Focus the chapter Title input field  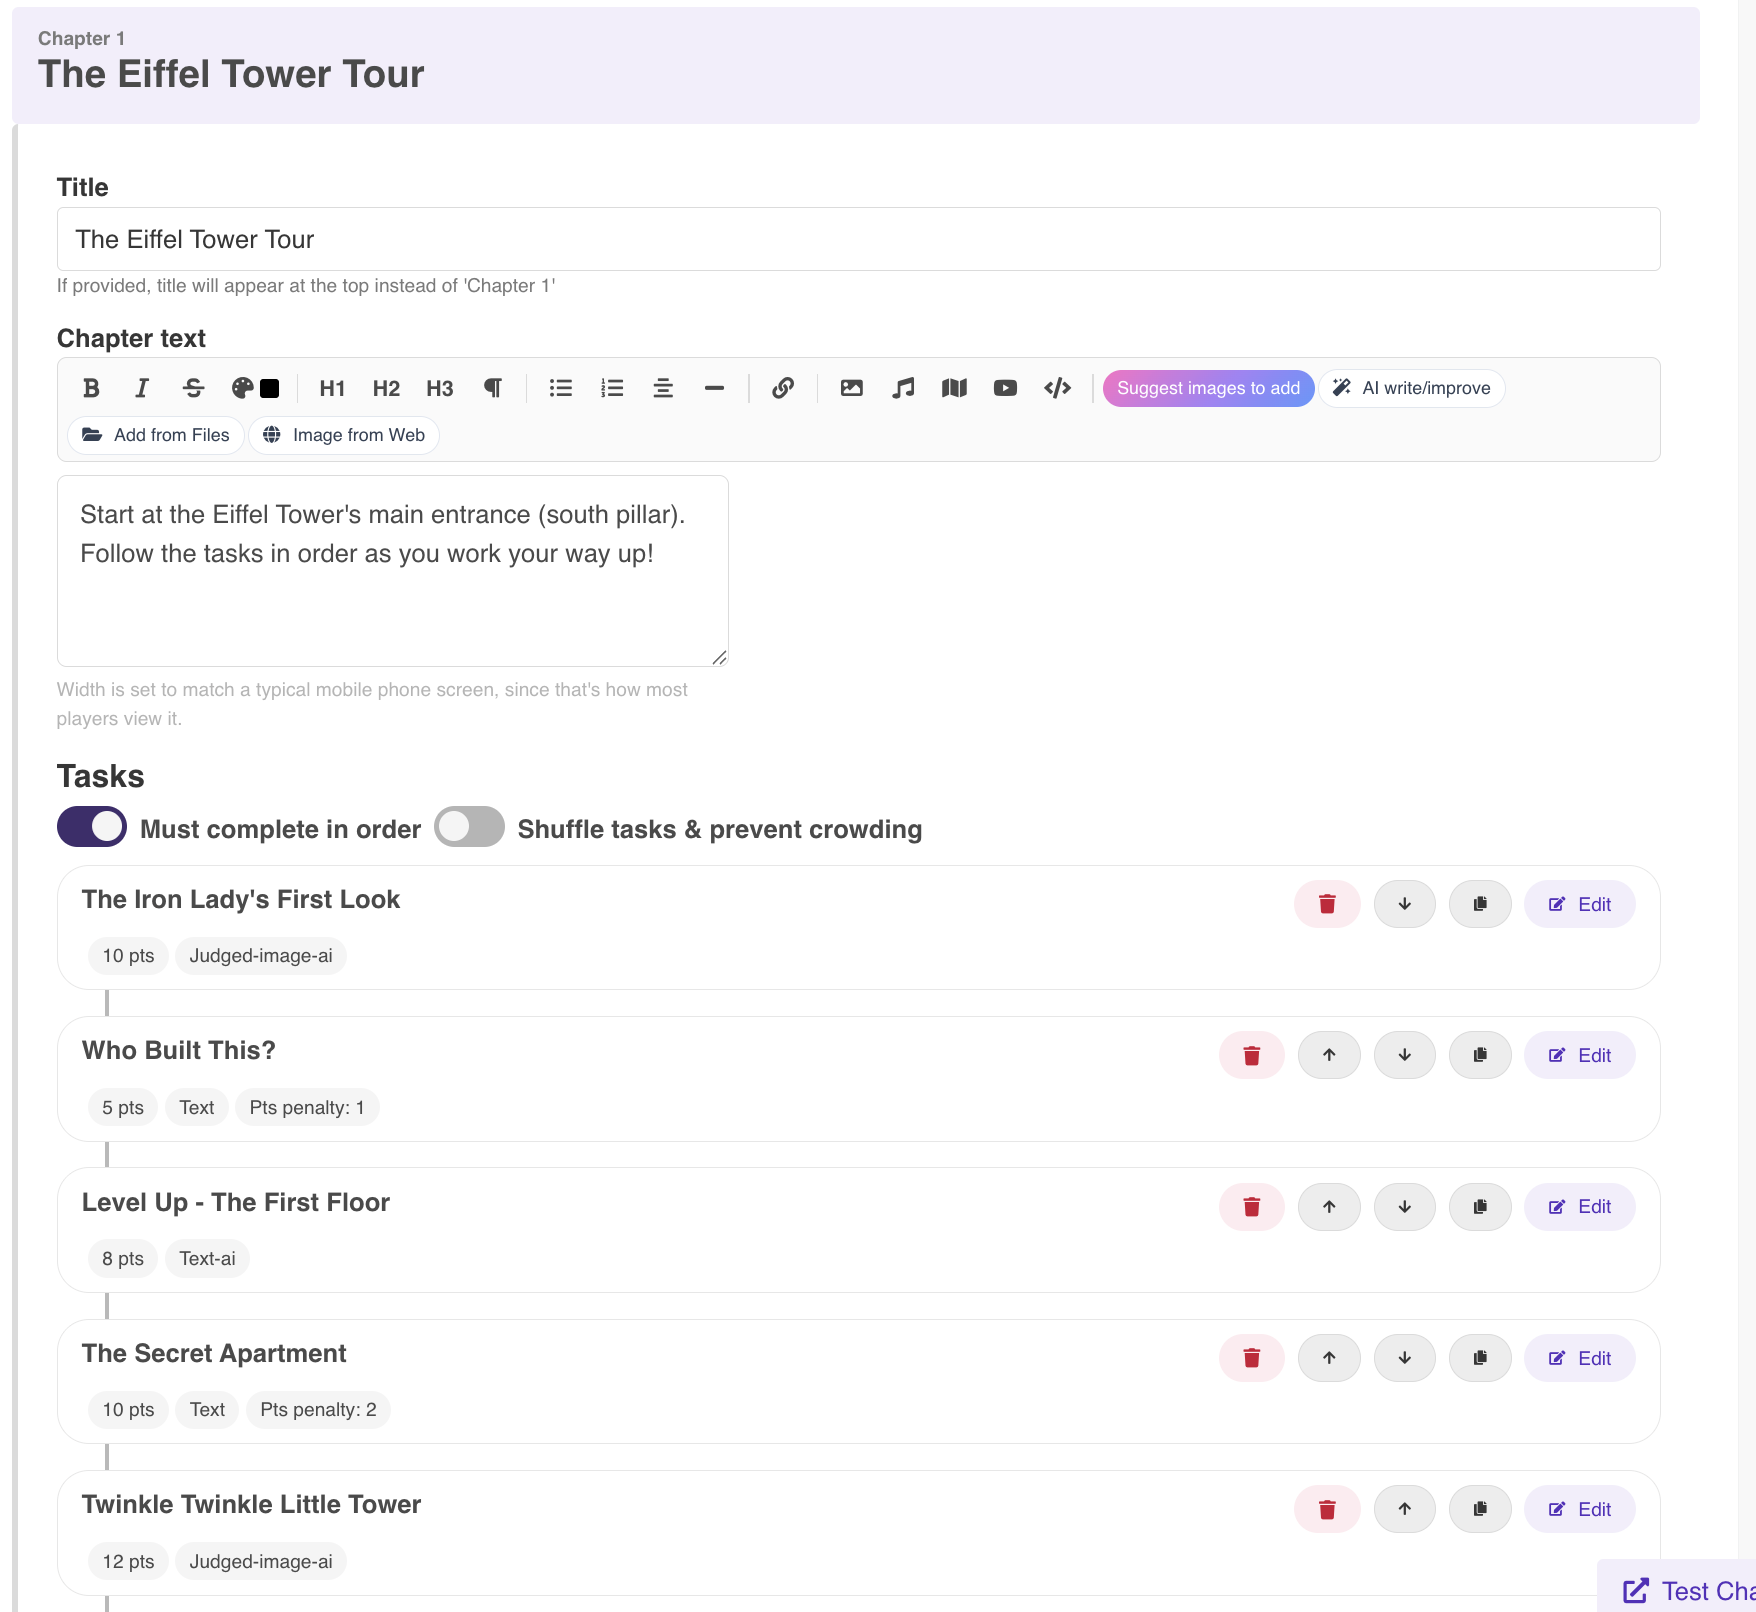[x=858, y=239]
